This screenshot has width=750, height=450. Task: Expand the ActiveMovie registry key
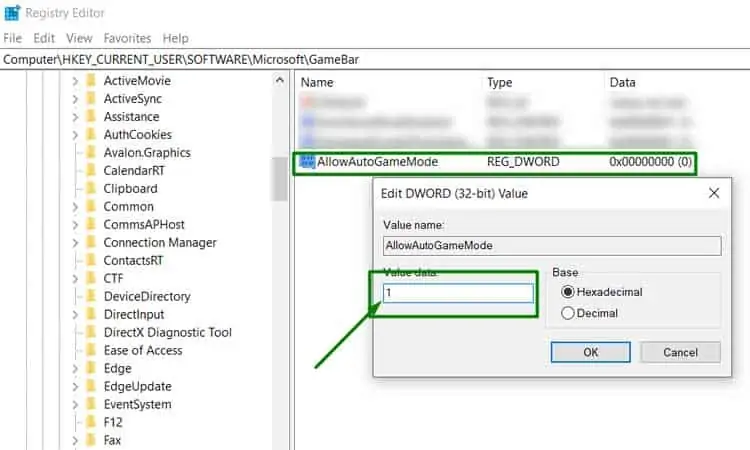[x=75, y=81]
